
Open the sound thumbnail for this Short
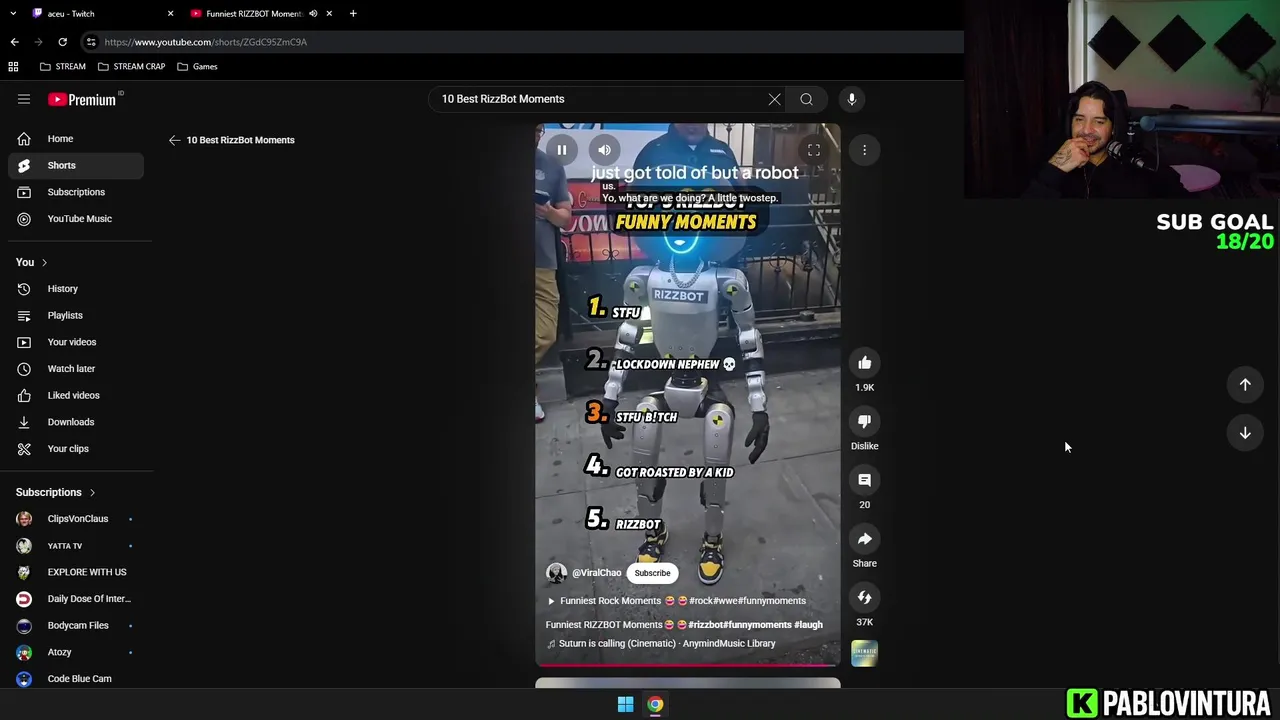pos(865,654)
